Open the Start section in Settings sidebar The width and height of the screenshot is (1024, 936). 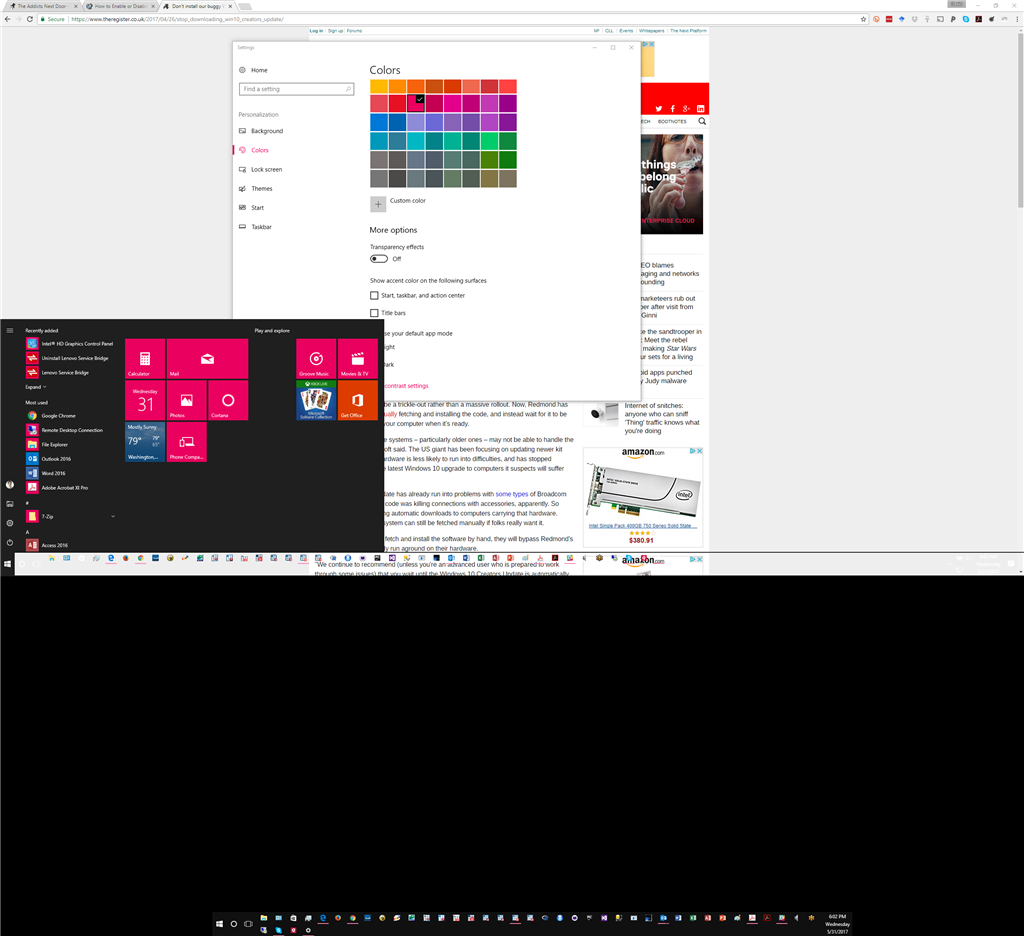click(251, 208)
